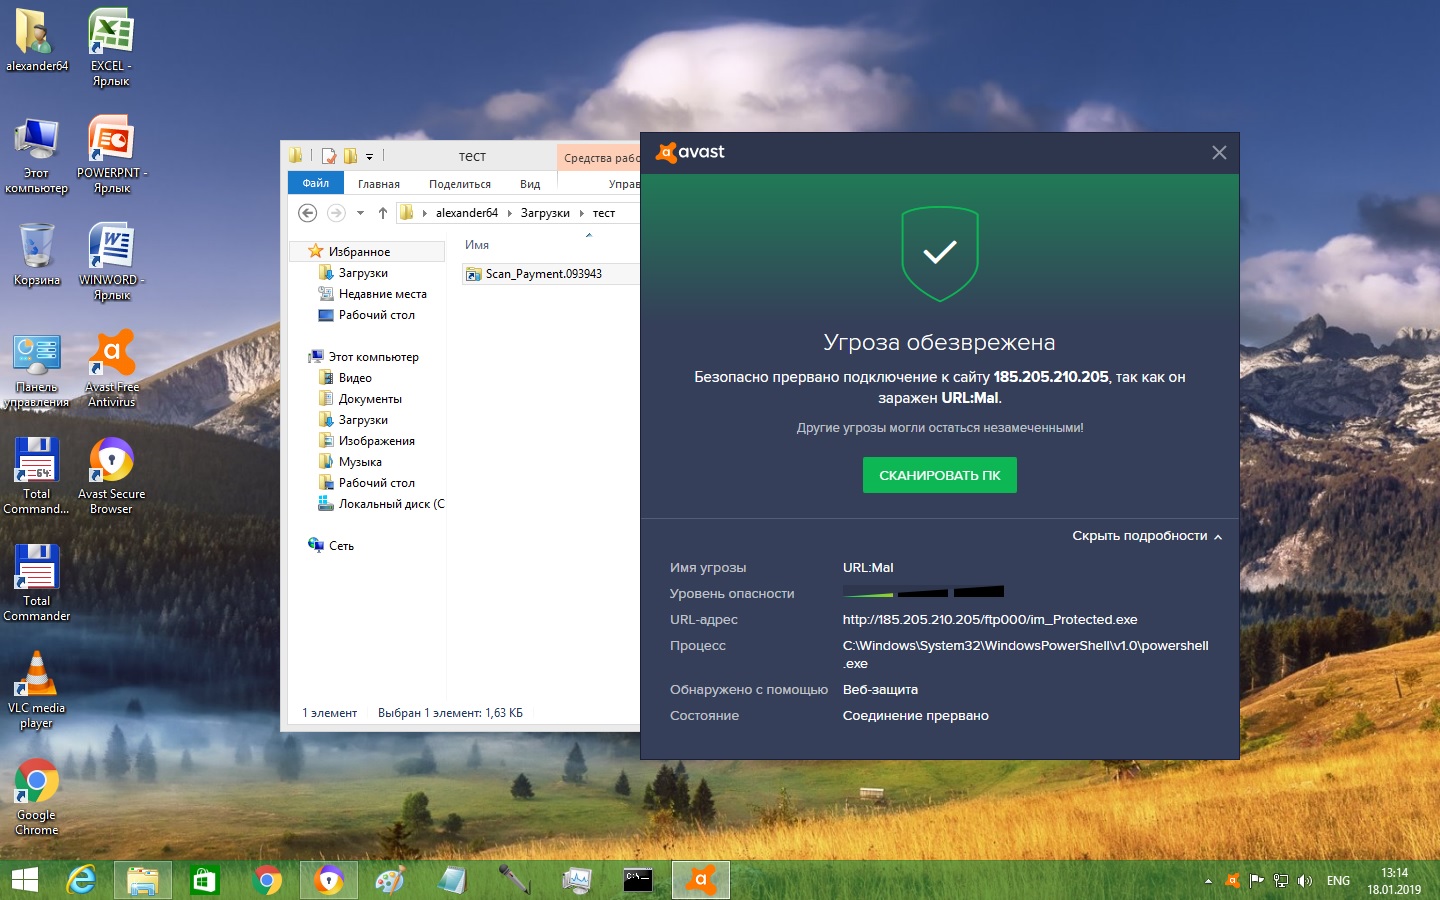Open the Файл tab in Explorer
Screen dimensions: 1440x900
[x=316, y=183]
